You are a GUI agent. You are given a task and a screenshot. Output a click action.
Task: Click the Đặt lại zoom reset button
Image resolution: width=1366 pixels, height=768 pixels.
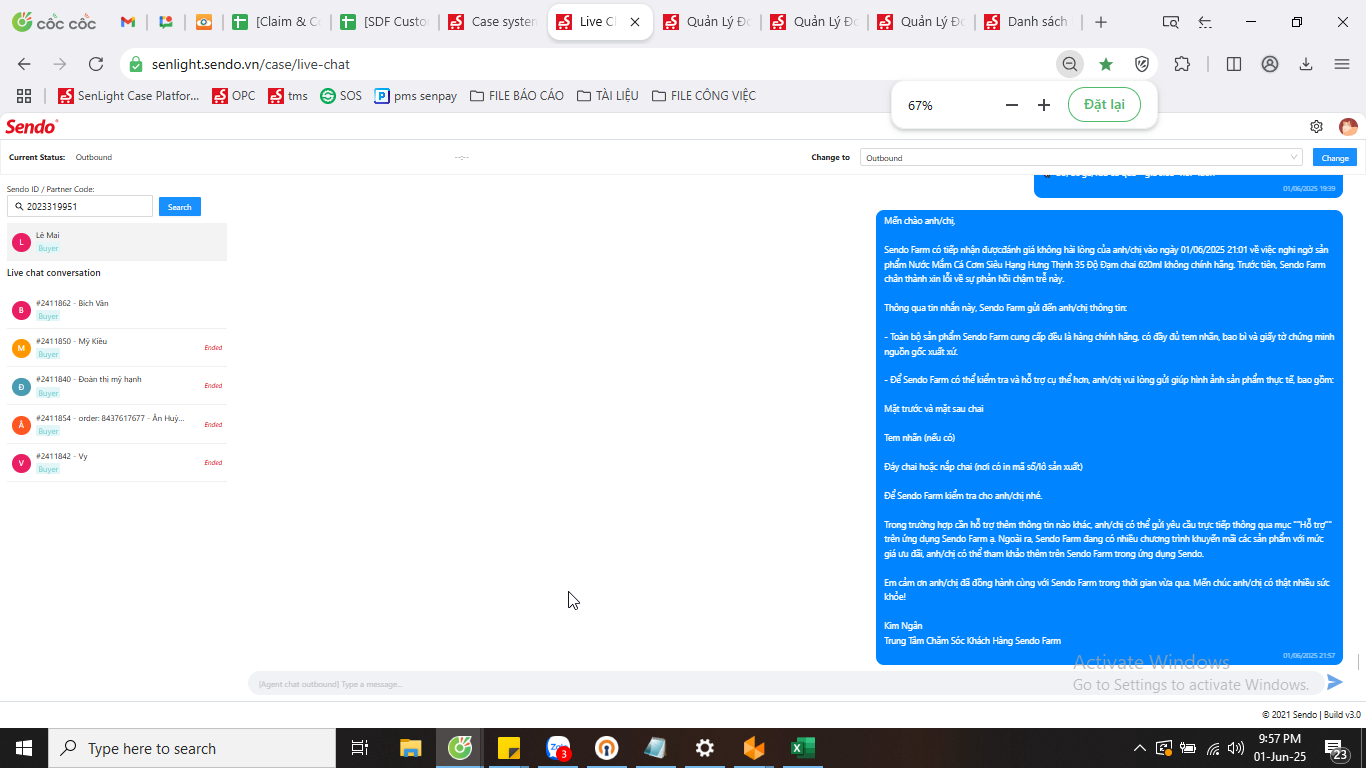pos(1104,105)
